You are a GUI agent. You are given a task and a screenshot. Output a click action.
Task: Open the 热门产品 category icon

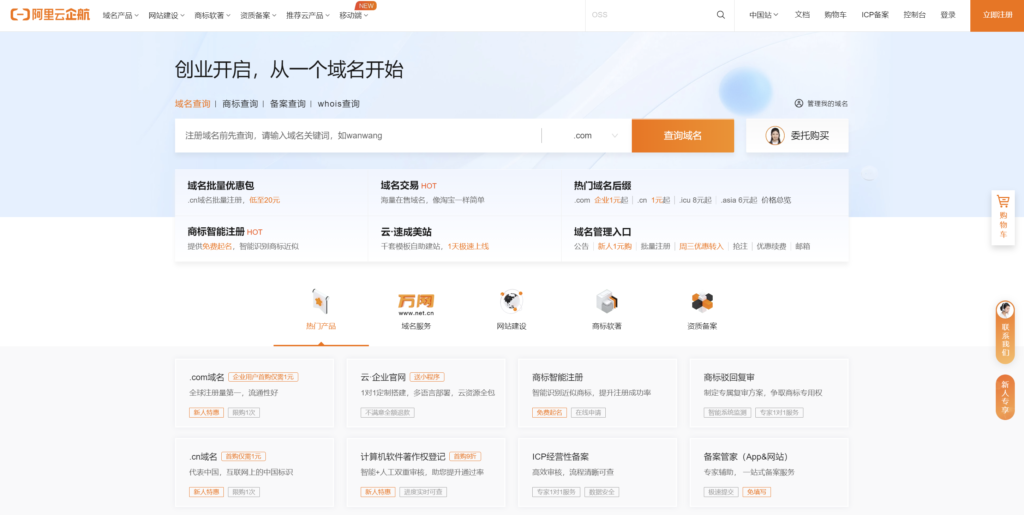(321, 302)
